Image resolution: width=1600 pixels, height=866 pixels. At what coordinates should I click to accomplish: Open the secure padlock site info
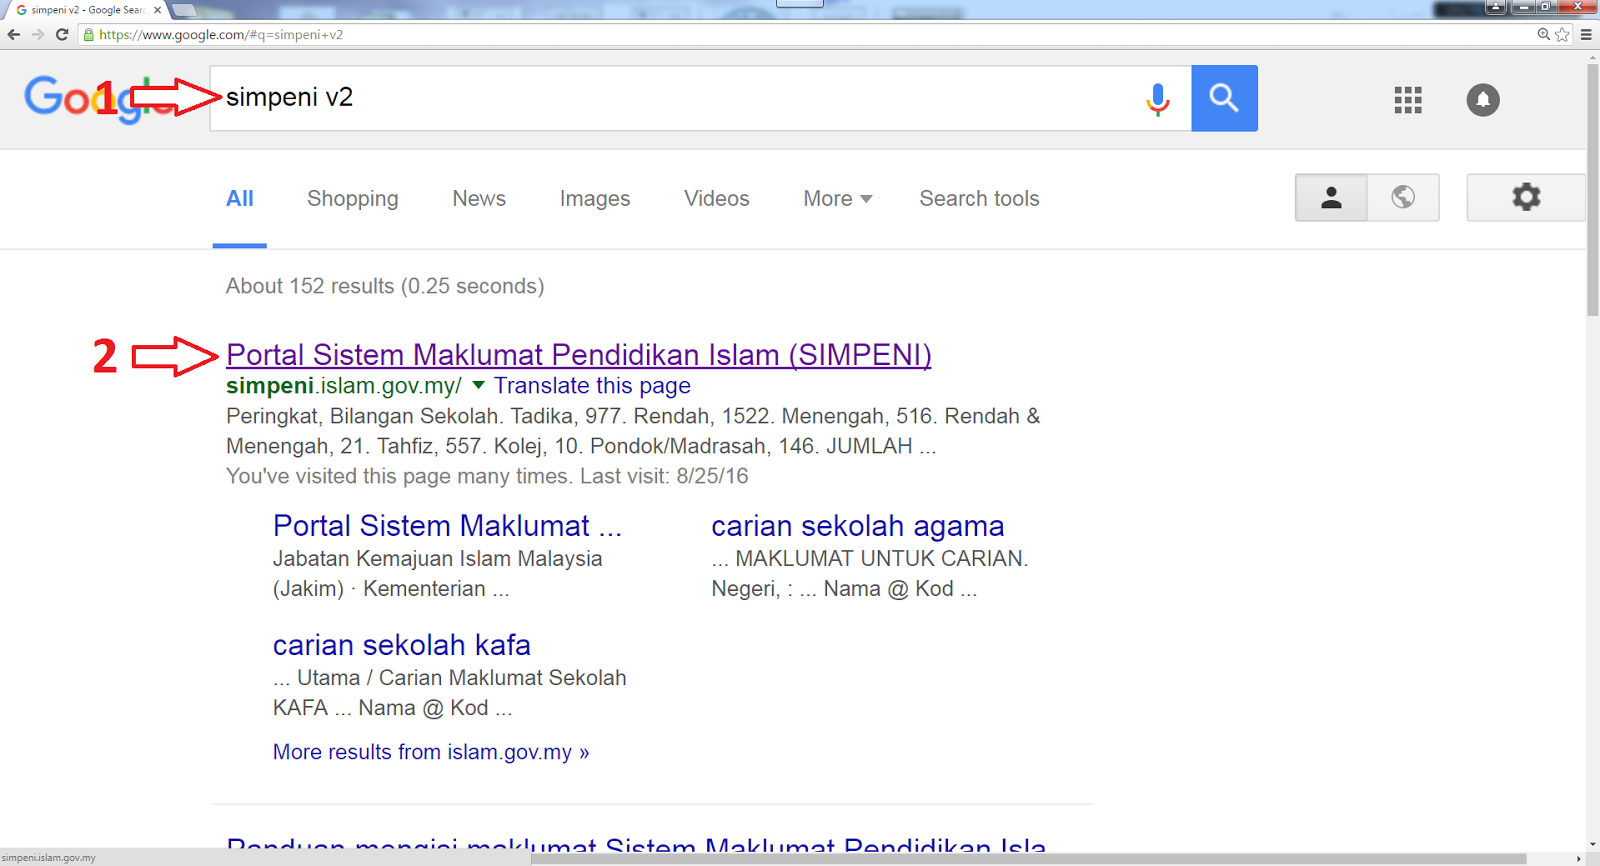point(89,34)
